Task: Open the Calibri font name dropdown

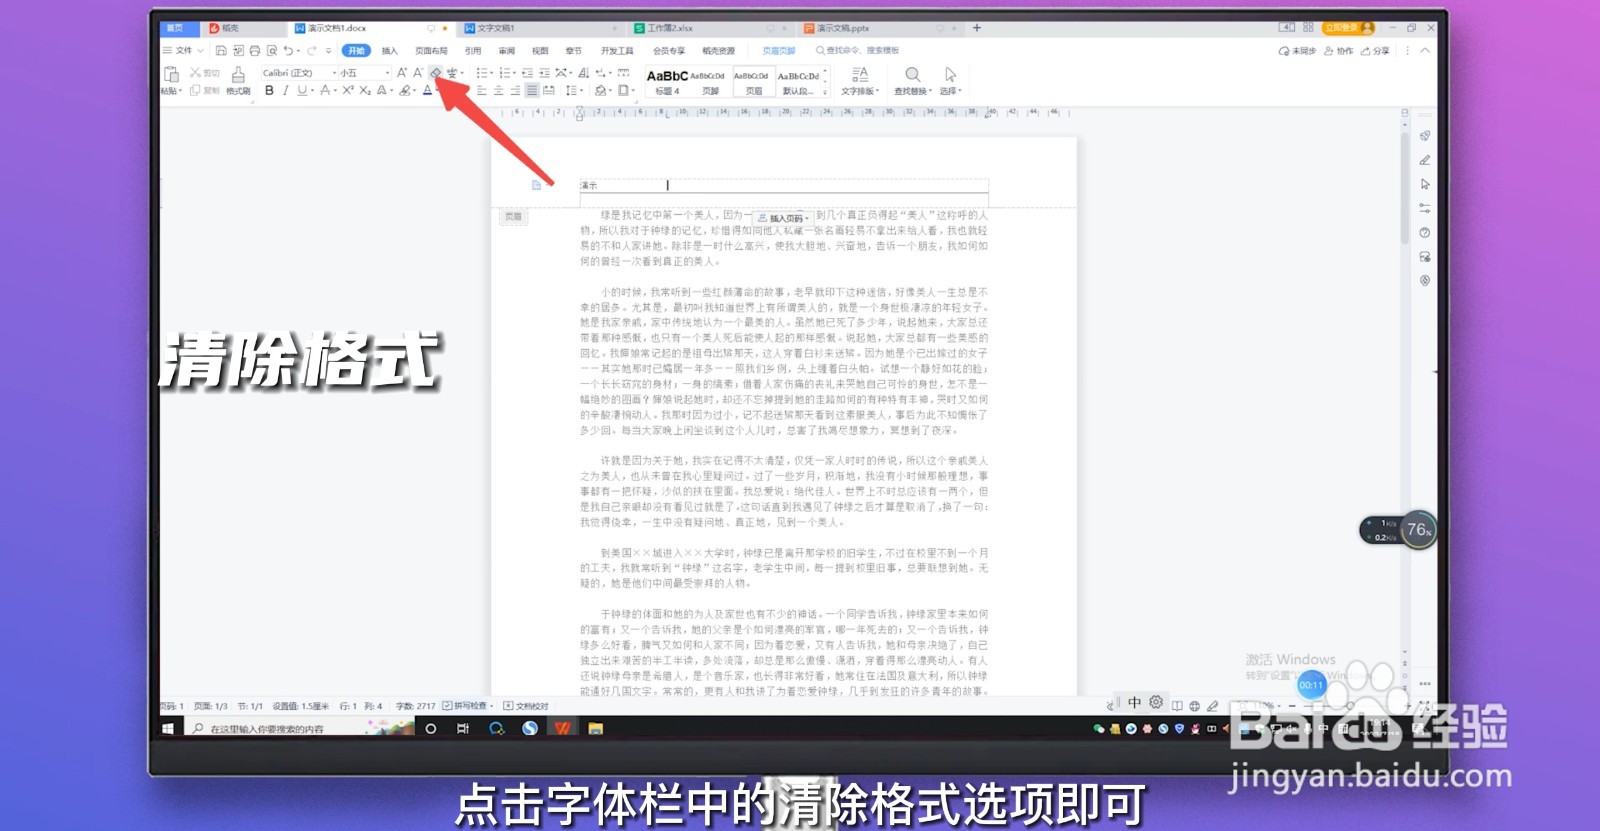Action: 334,73
